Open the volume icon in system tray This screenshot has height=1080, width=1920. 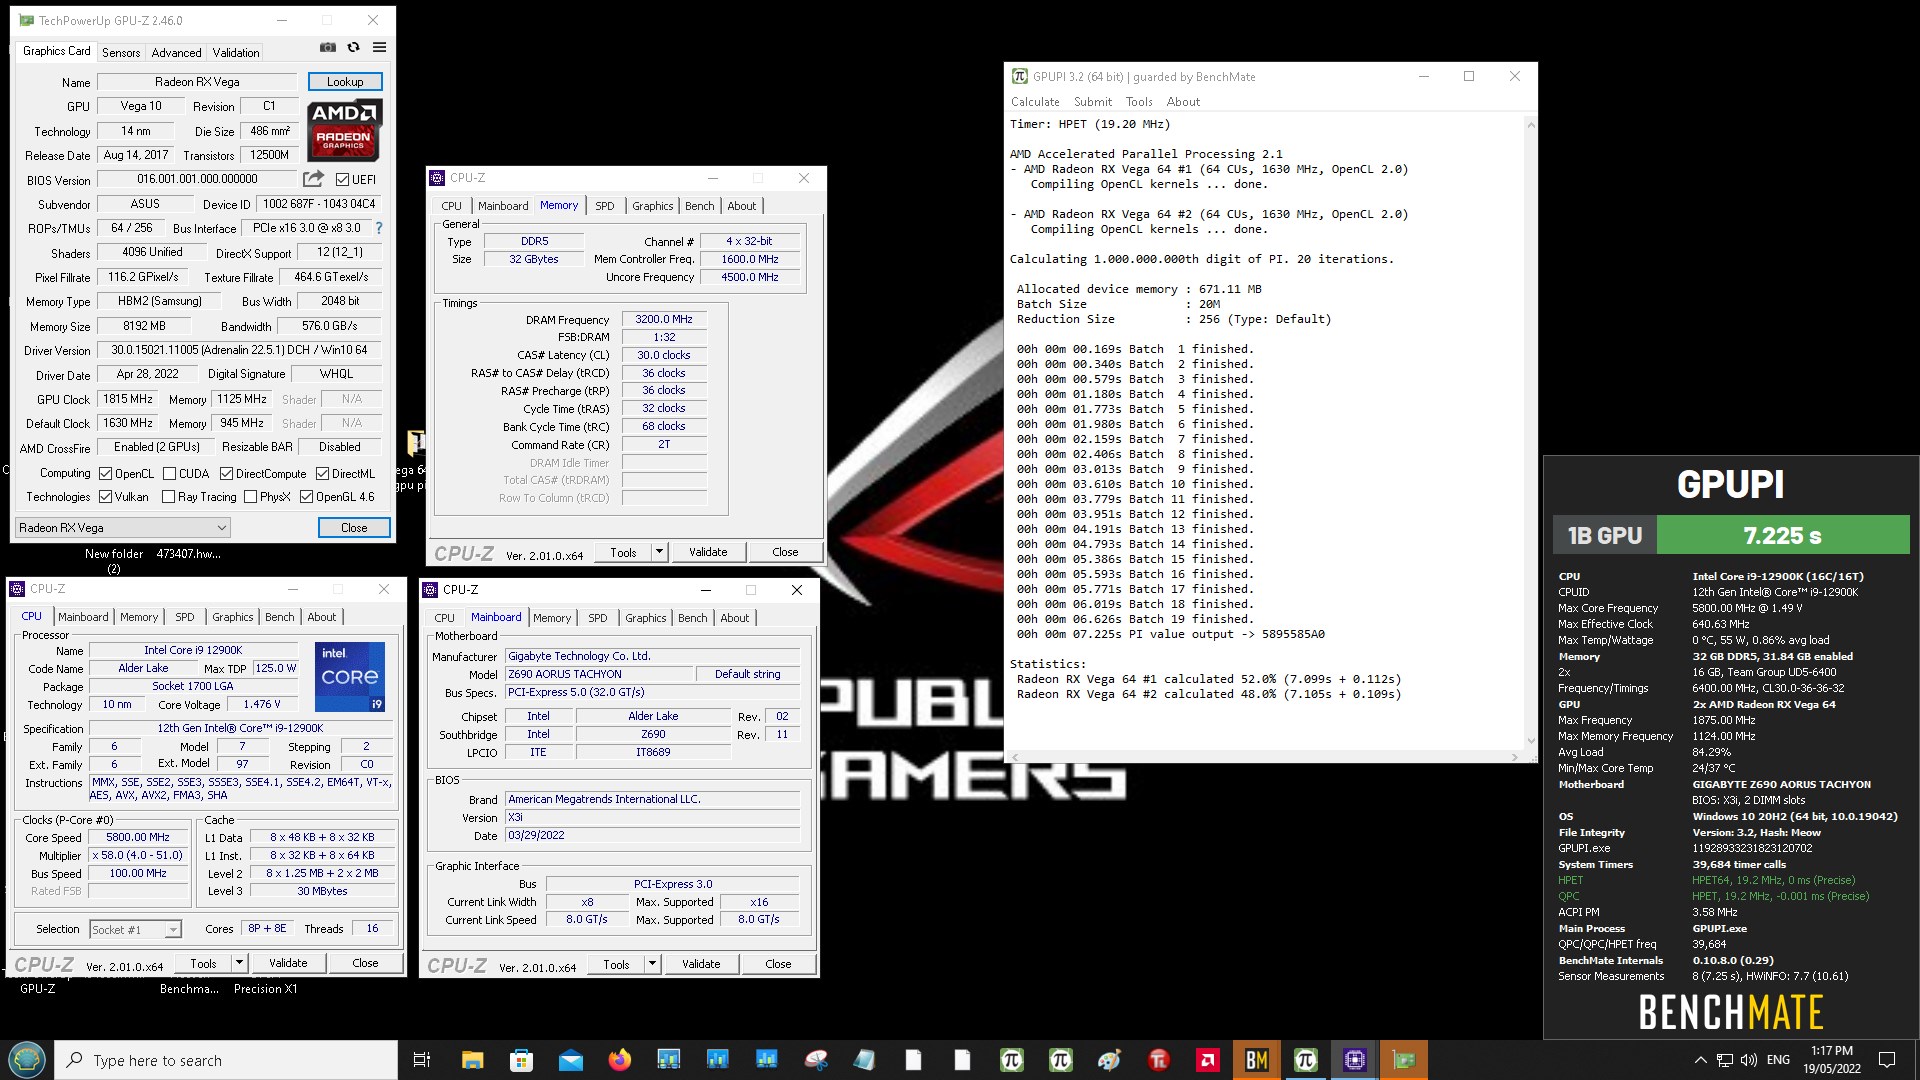pos(1748,1060)
